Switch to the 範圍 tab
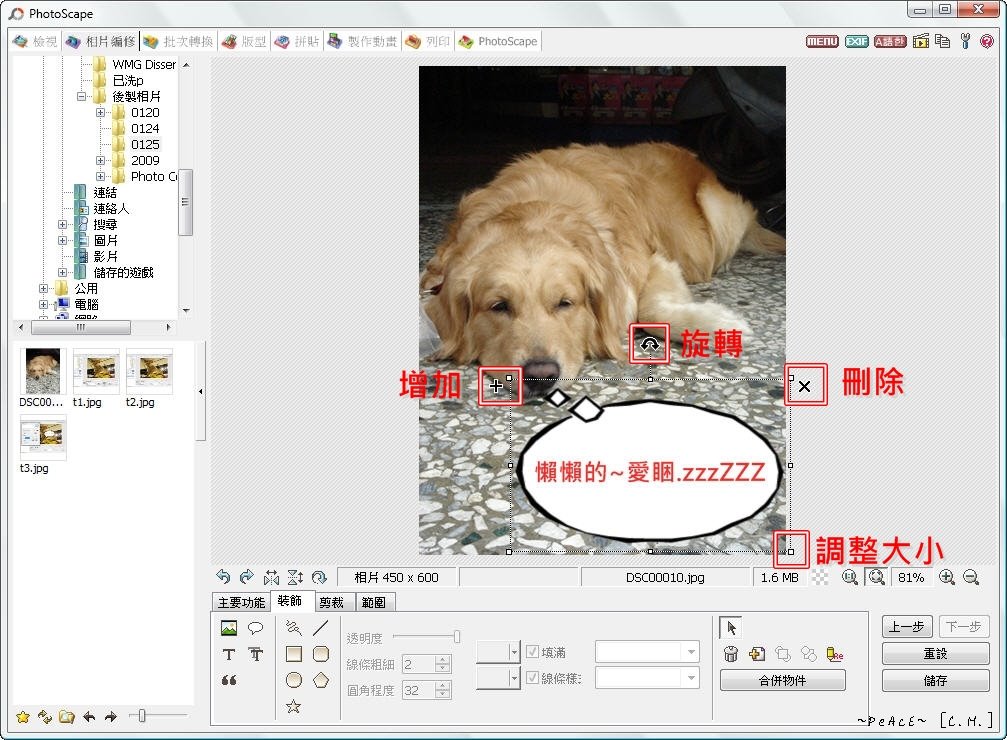The height and width of the screenshot is (740, 1007). pyautogui.click(x=374, y=602)
